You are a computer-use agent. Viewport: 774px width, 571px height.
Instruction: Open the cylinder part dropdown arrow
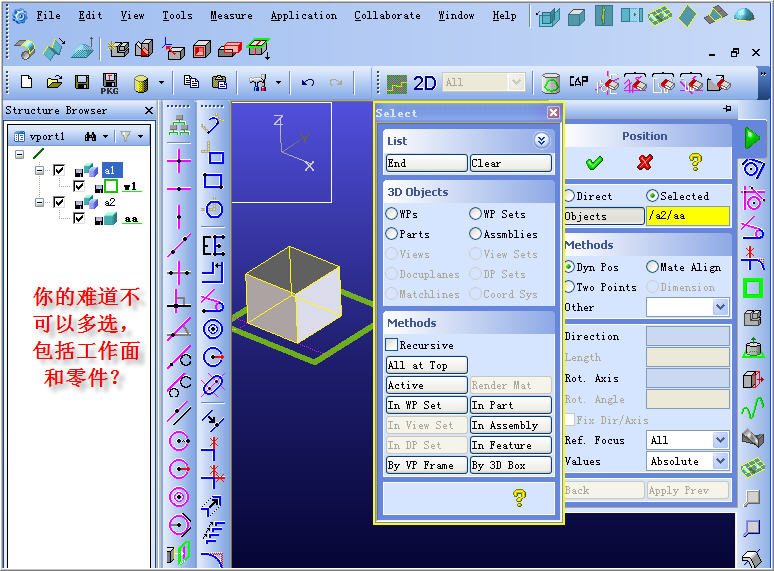pyautogui.click(x=161, y=82)
